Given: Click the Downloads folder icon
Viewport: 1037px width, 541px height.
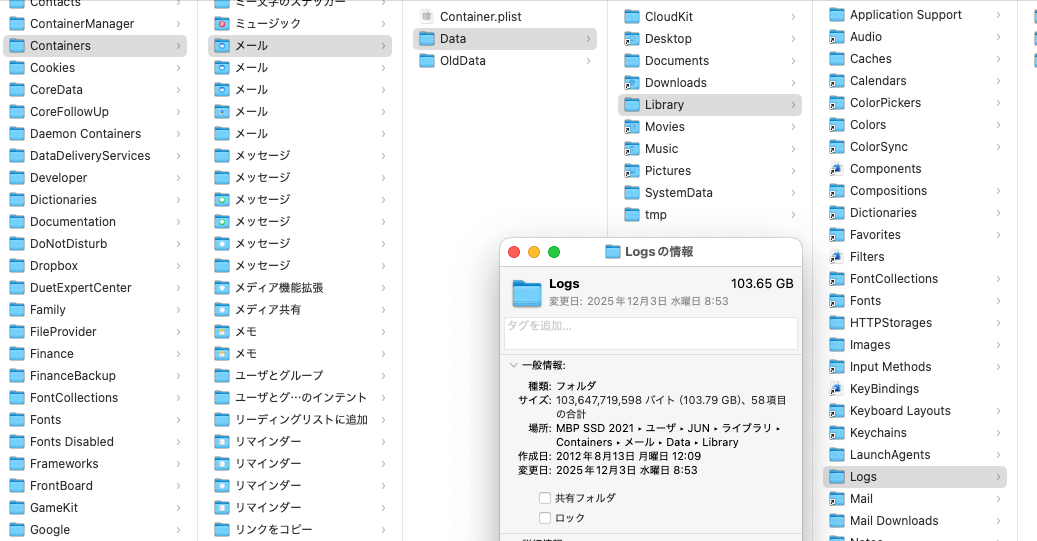Looking at the screenshot, I should pos(632,83).
